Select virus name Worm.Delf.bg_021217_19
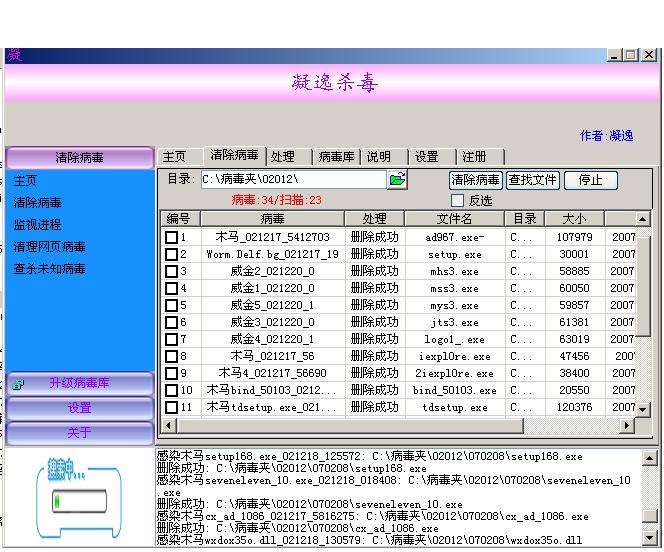The width and height of the screenshot is (664, 552). (272, 254)
